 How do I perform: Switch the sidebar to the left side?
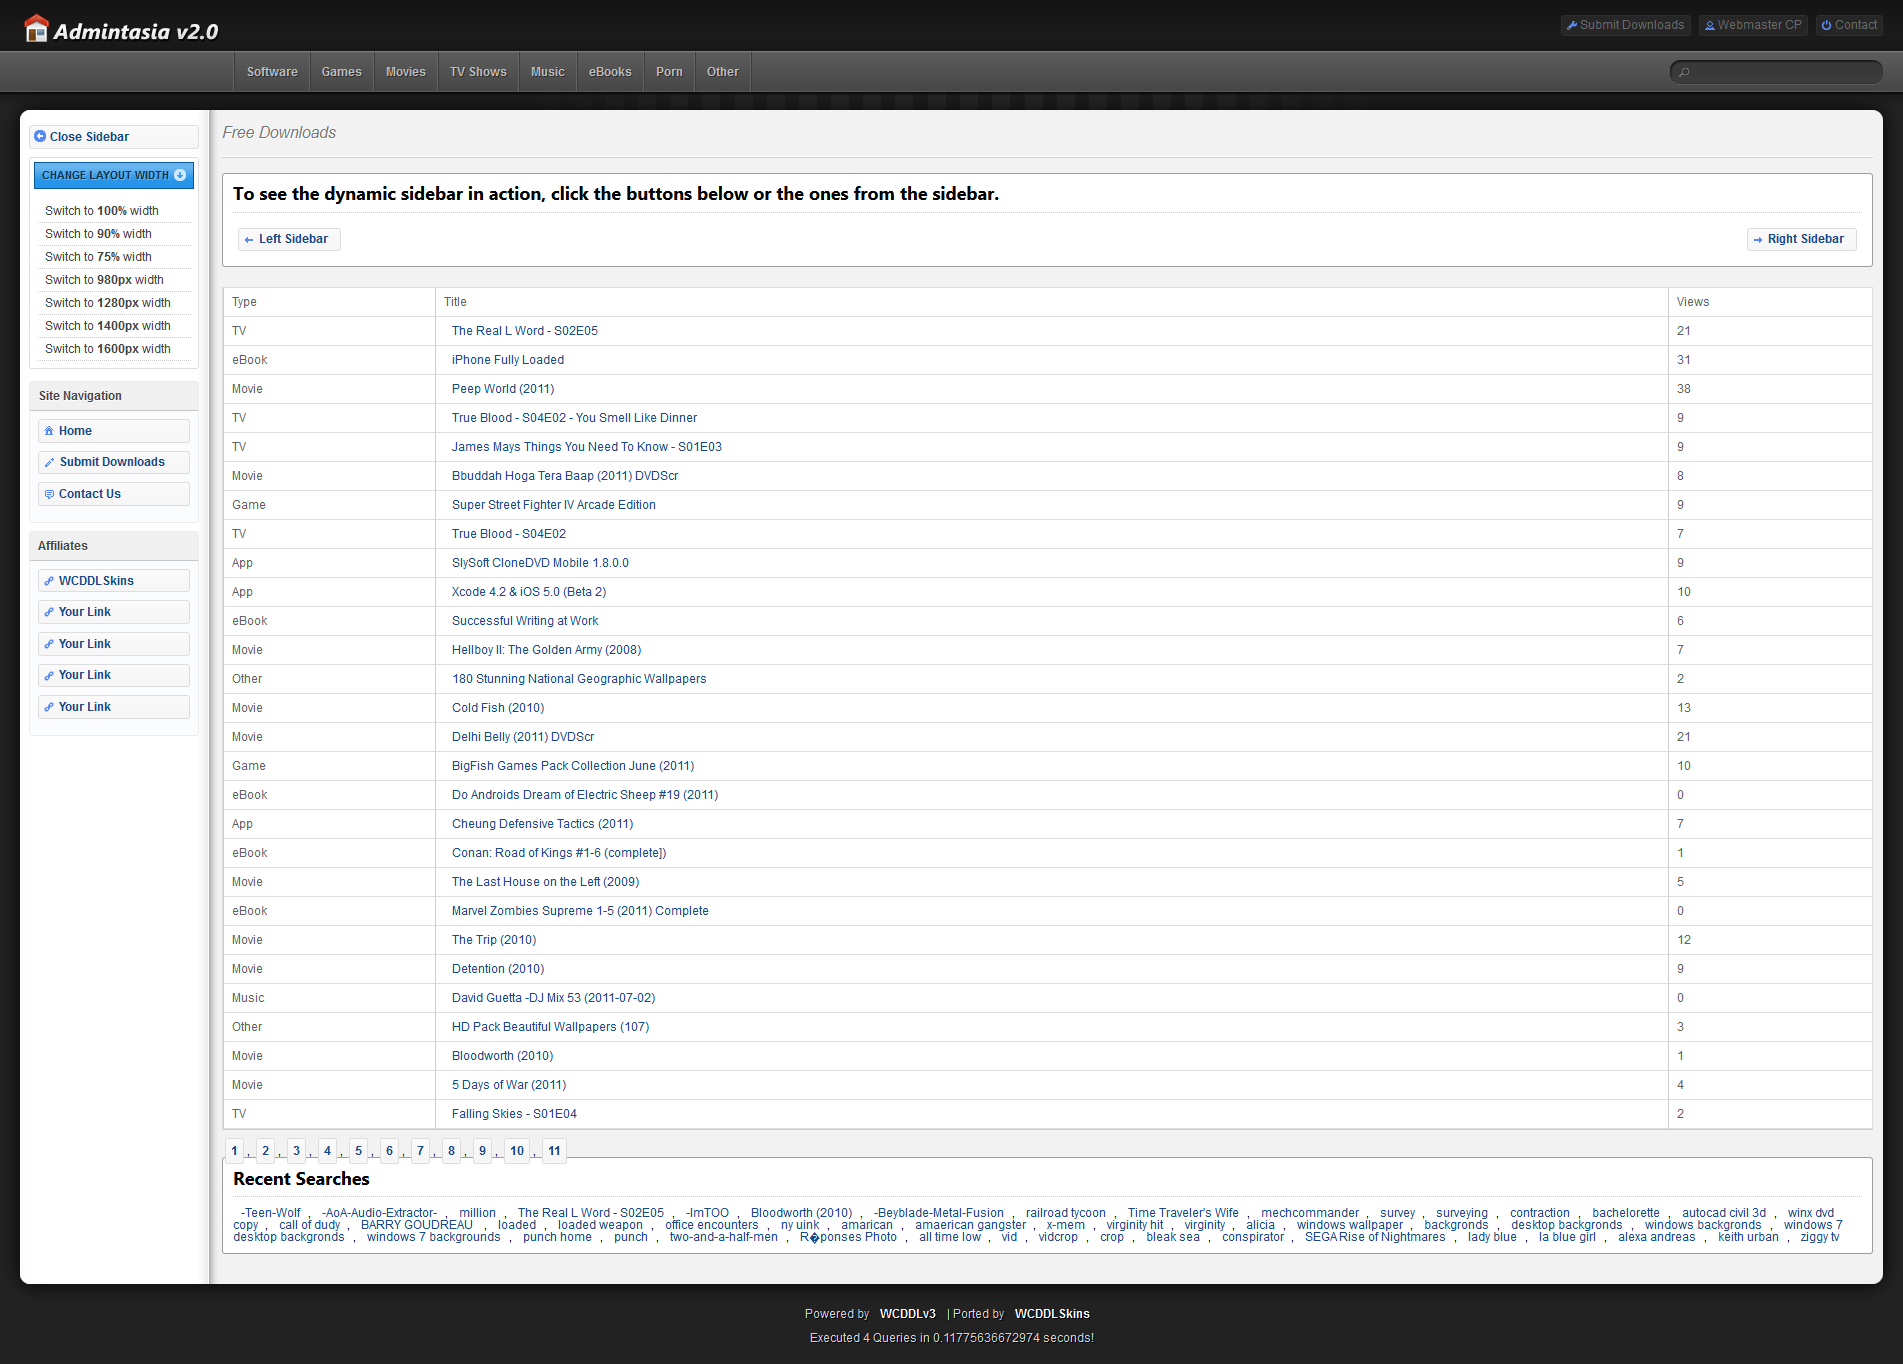[289, 239]
